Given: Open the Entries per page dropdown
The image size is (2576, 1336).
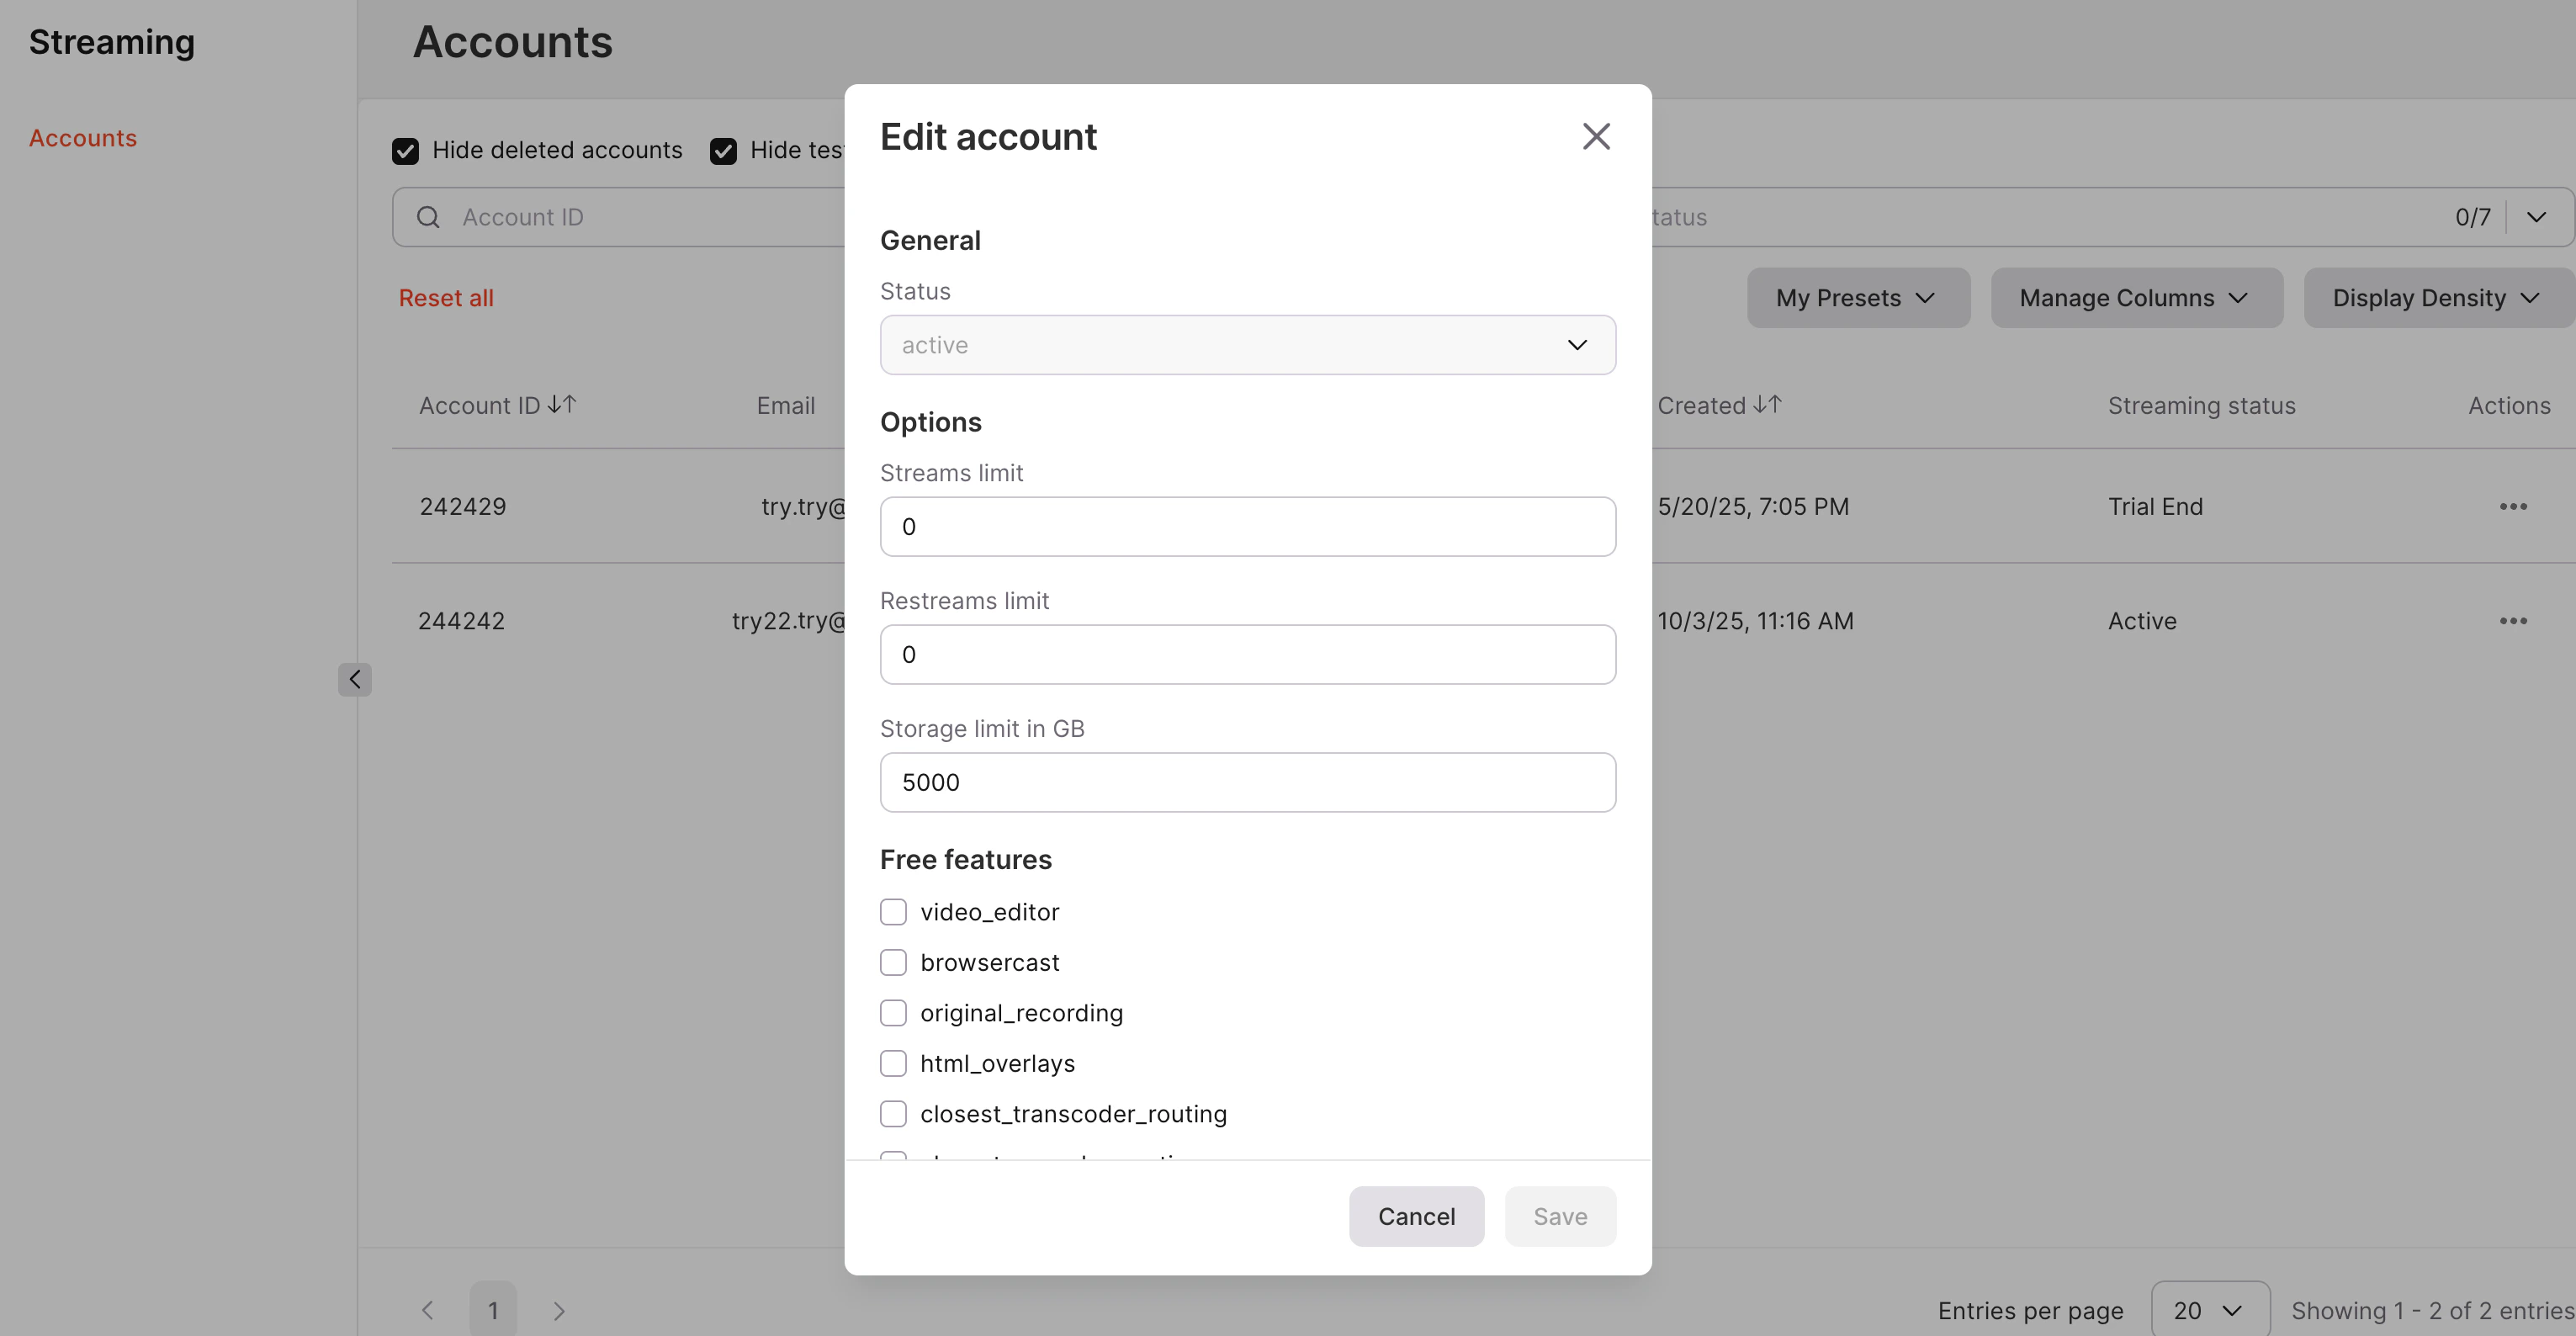Looking at the screenshot, I should click(x=2209, y=1308).
